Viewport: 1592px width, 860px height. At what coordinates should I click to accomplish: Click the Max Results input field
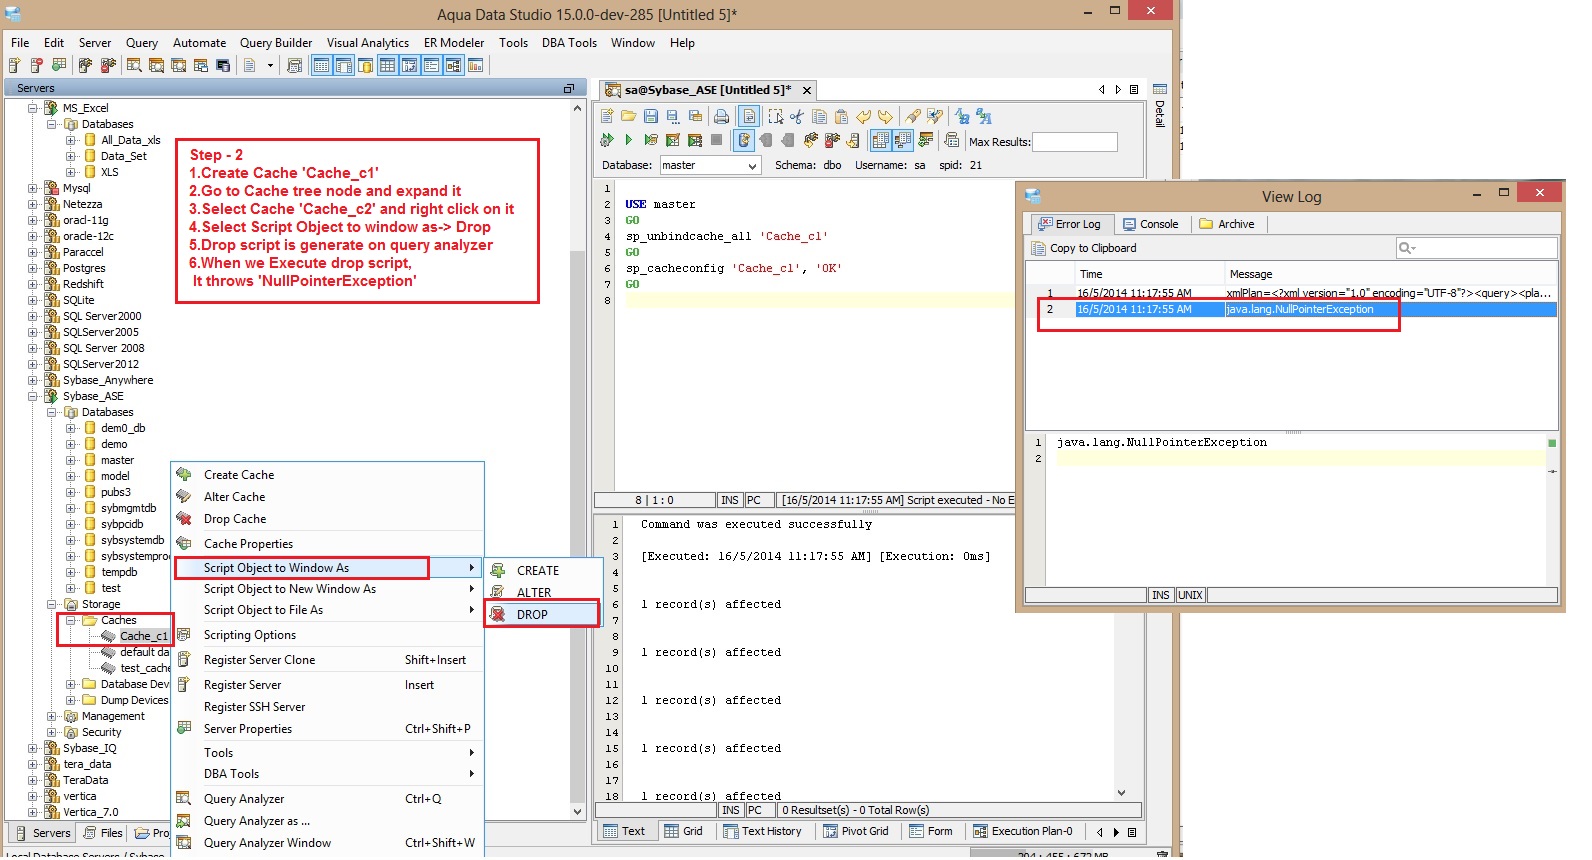coord(1075,142)
